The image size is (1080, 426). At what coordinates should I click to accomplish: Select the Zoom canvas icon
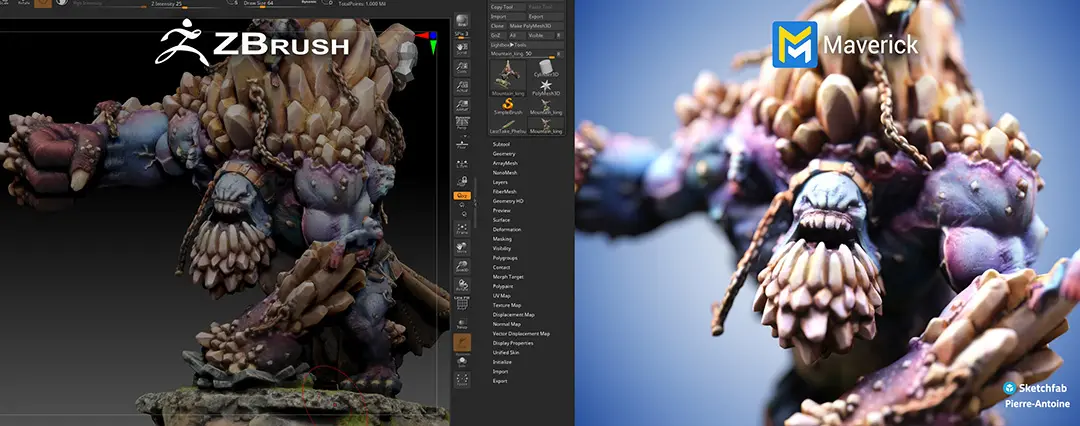point(462,68)
